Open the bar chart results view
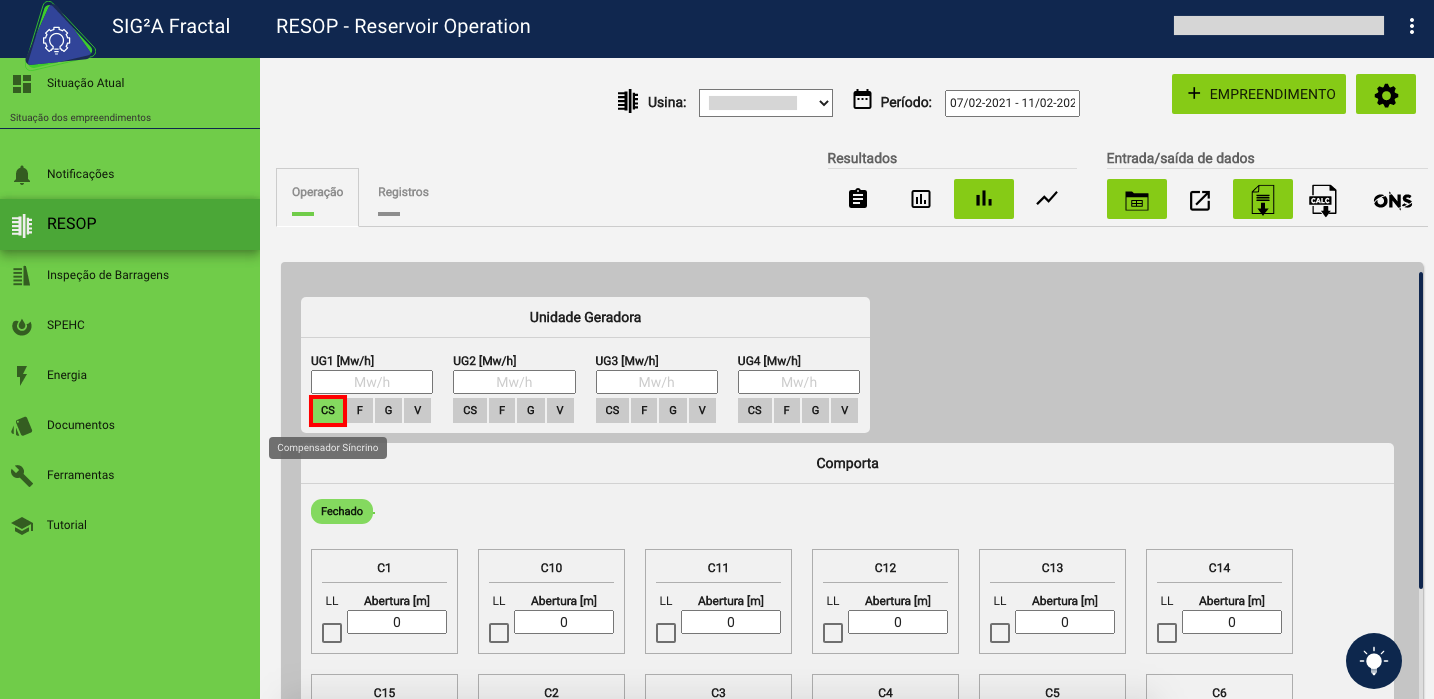Viewport: 1434px width, 699px height. [983, 199]
